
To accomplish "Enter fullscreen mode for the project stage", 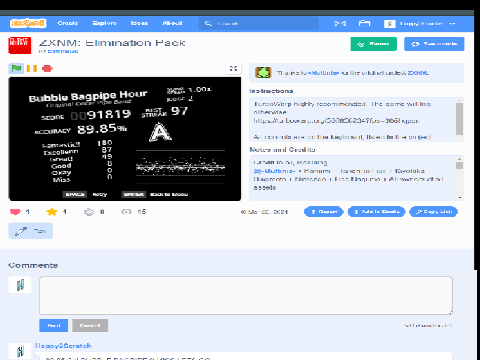I will 233,68.
